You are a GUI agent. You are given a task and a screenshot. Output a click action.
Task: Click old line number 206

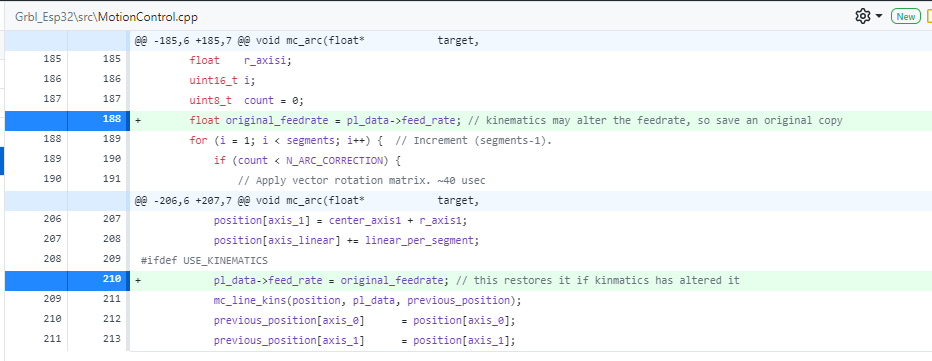(x=51, y=219)
